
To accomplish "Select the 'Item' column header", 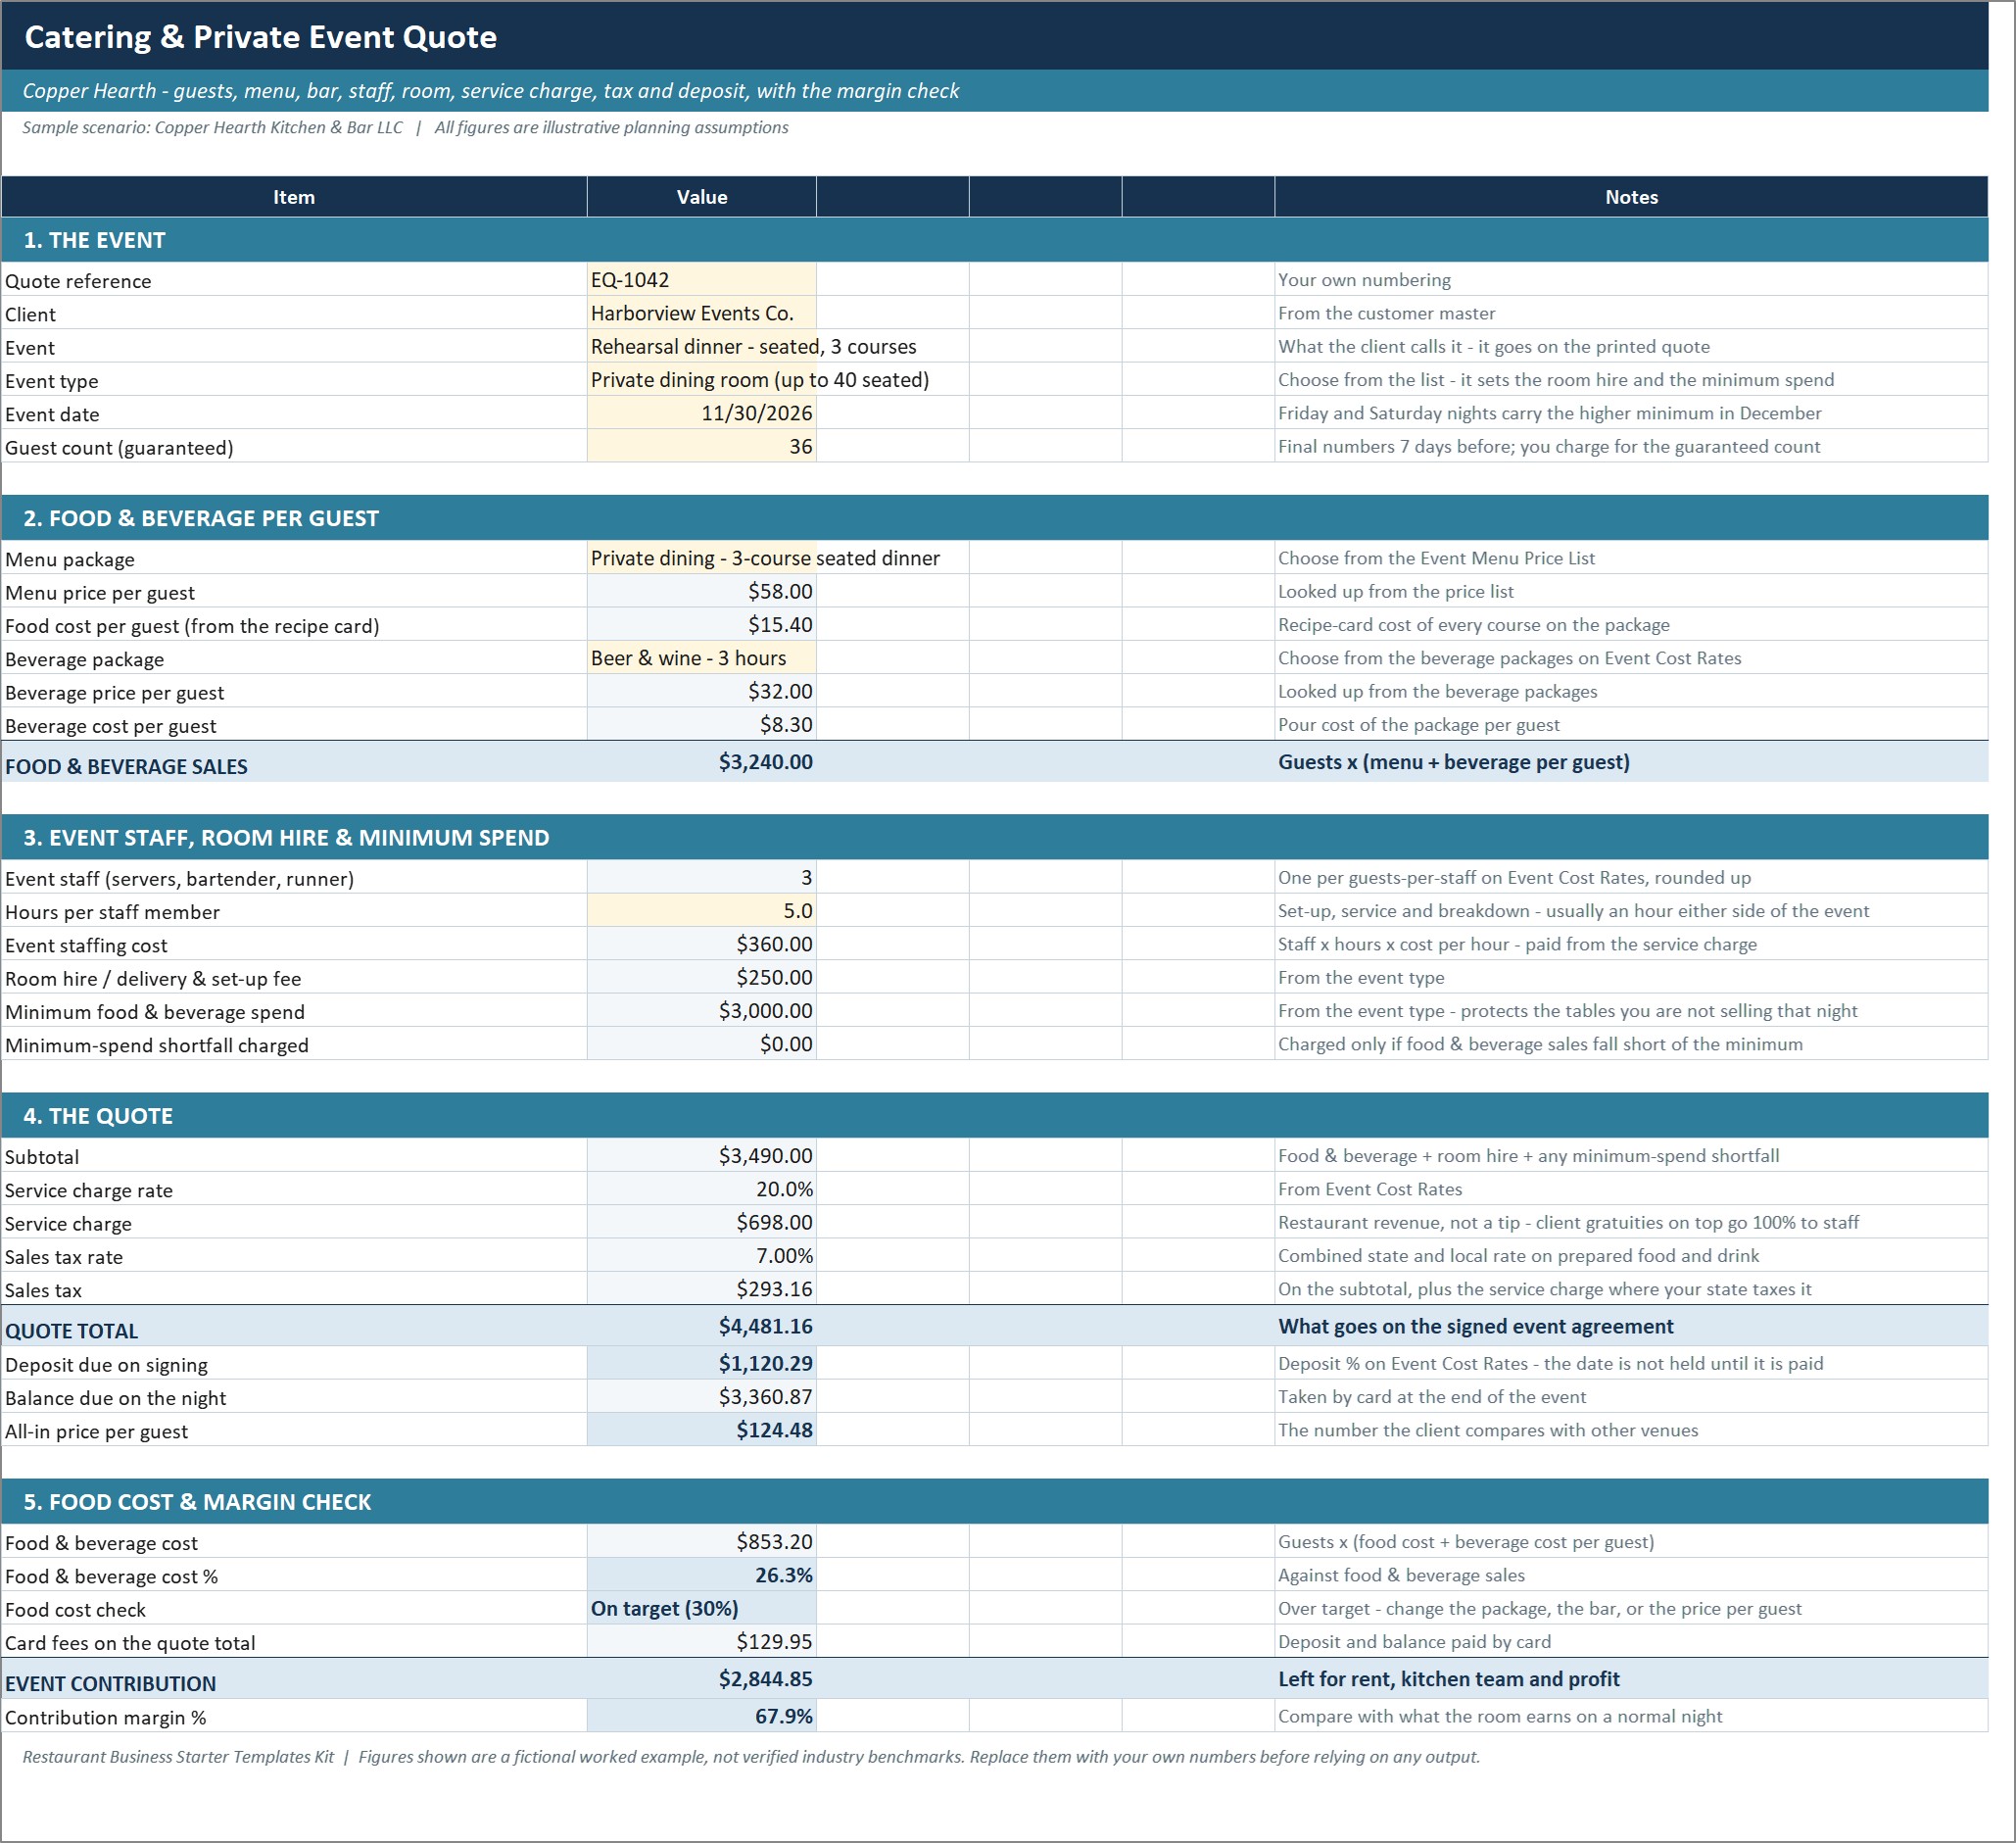I will (294, 197).
